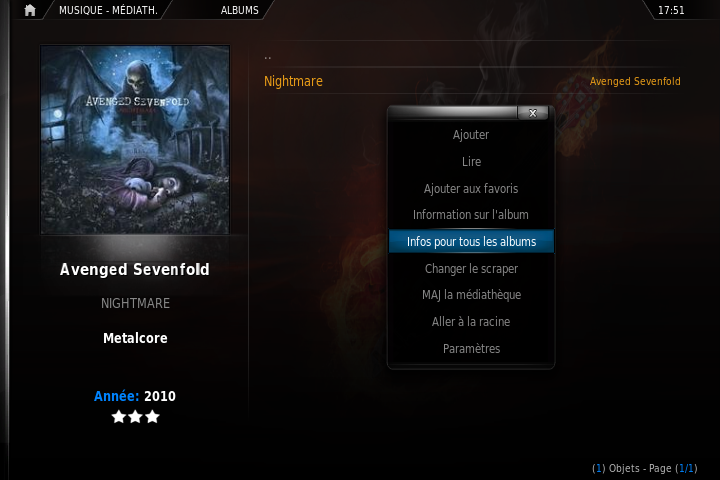Image resolution: width=720 pixels, height=480 pixels.
Task: Choose MAJ la médiathèque
Action: [471, 295]
